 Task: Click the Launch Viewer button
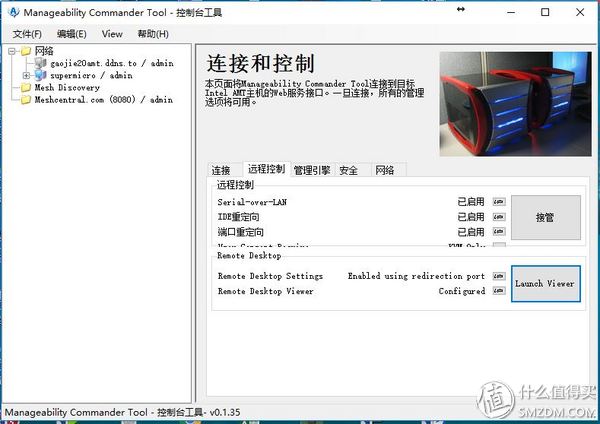coord(546,284)
